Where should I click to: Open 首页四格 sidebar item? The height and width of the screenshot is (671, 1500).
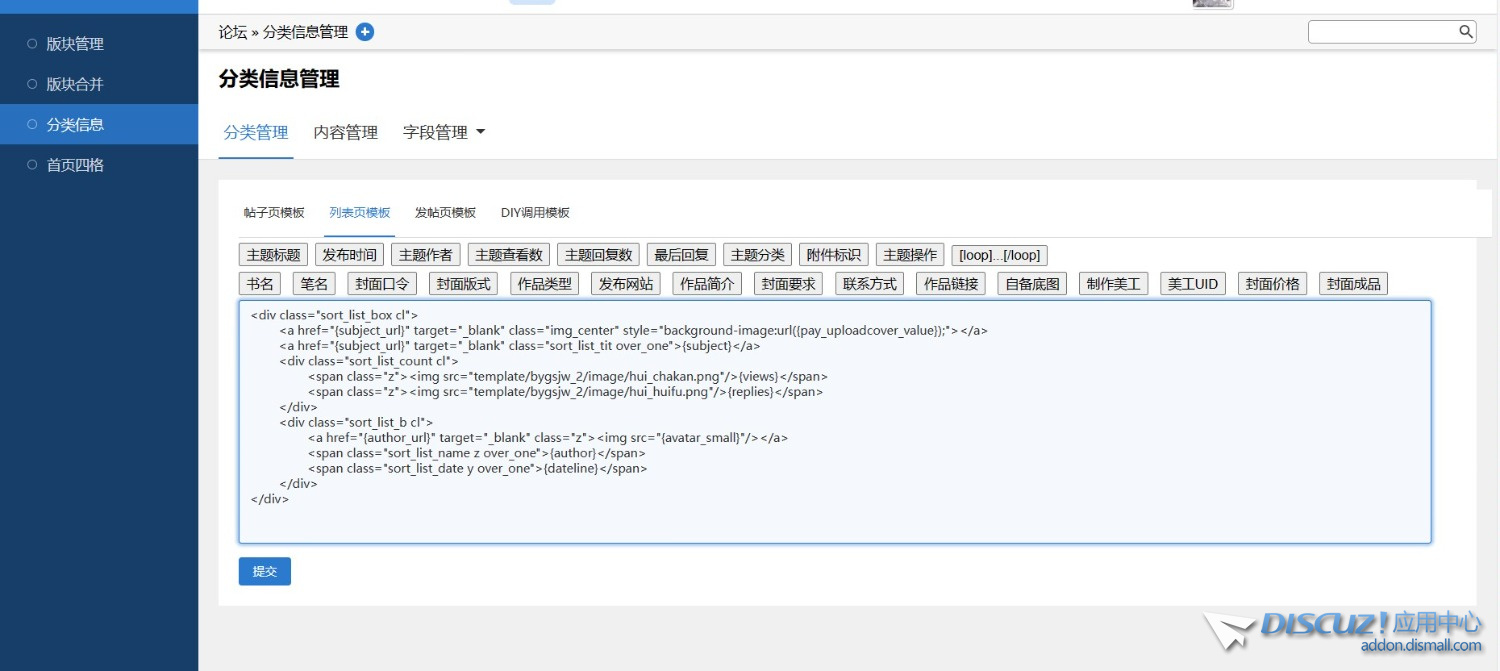click(x=75, y=165)
